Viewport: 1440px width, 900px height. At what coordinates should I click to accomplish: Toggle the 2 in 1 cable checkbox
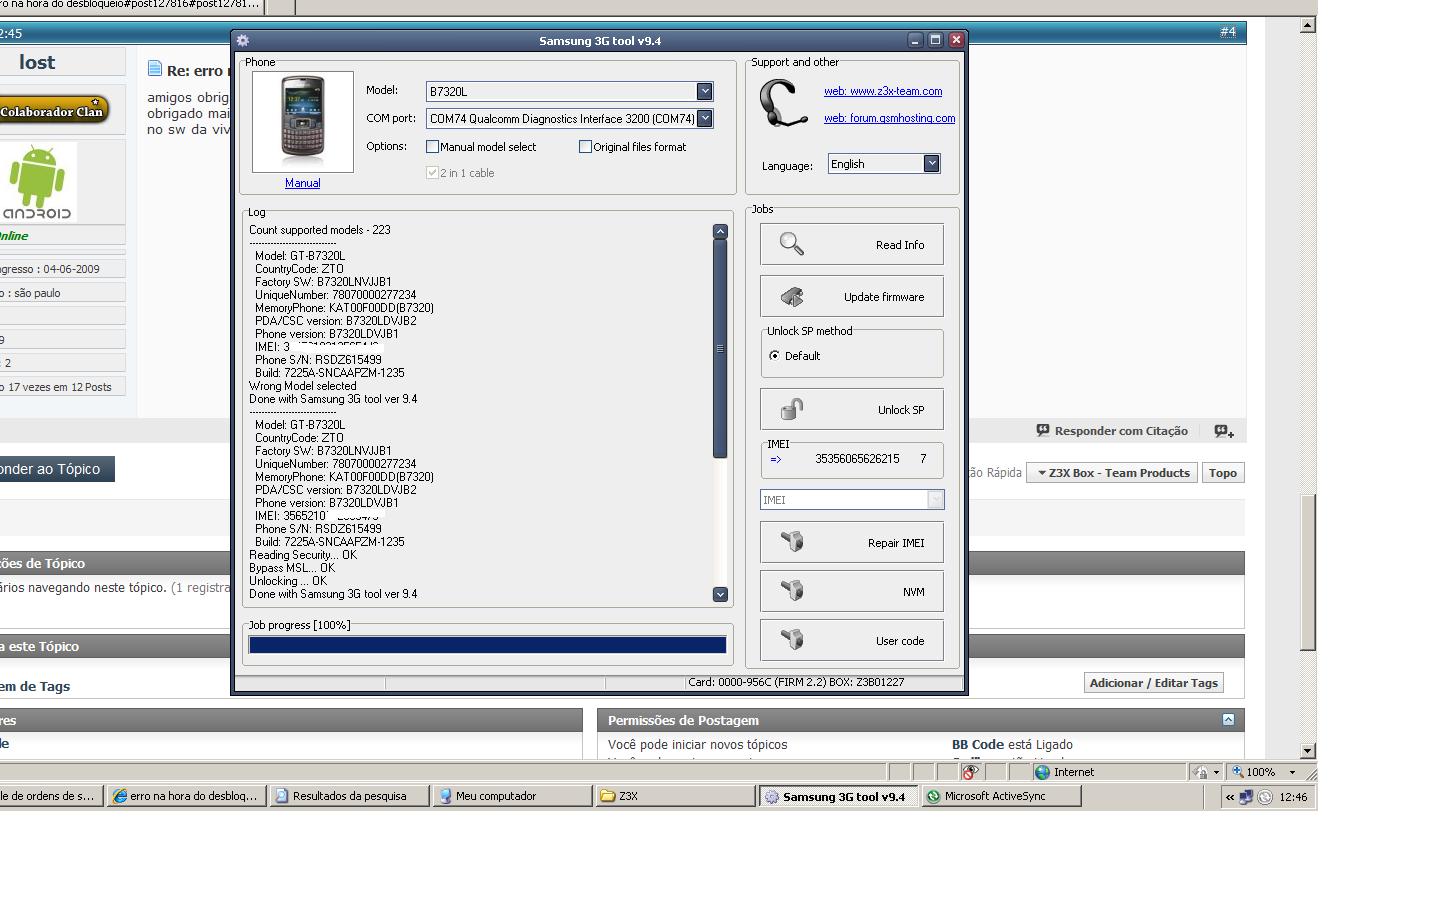[x=433, y=172]
